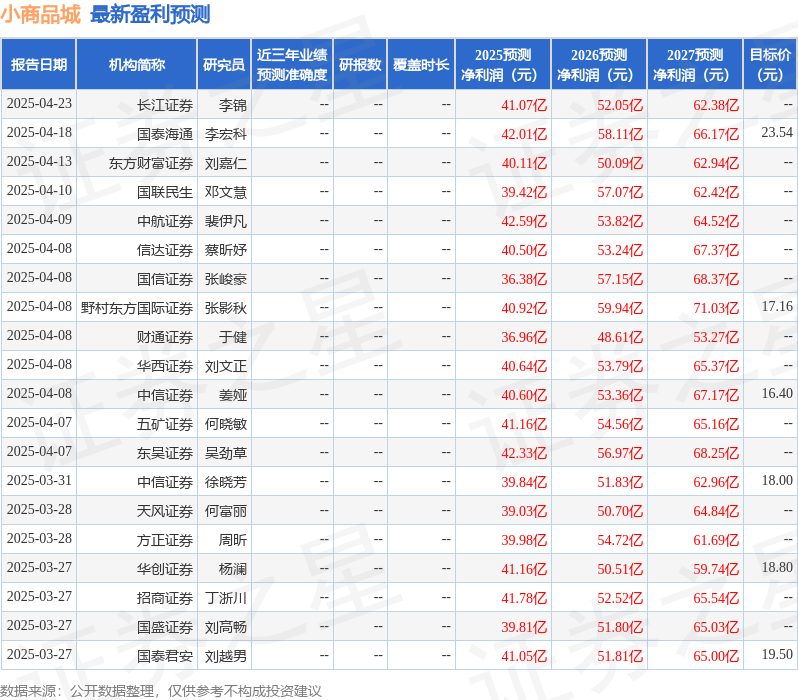
Task: Click researcher 徐晓芳
Action: click(226, 483)
